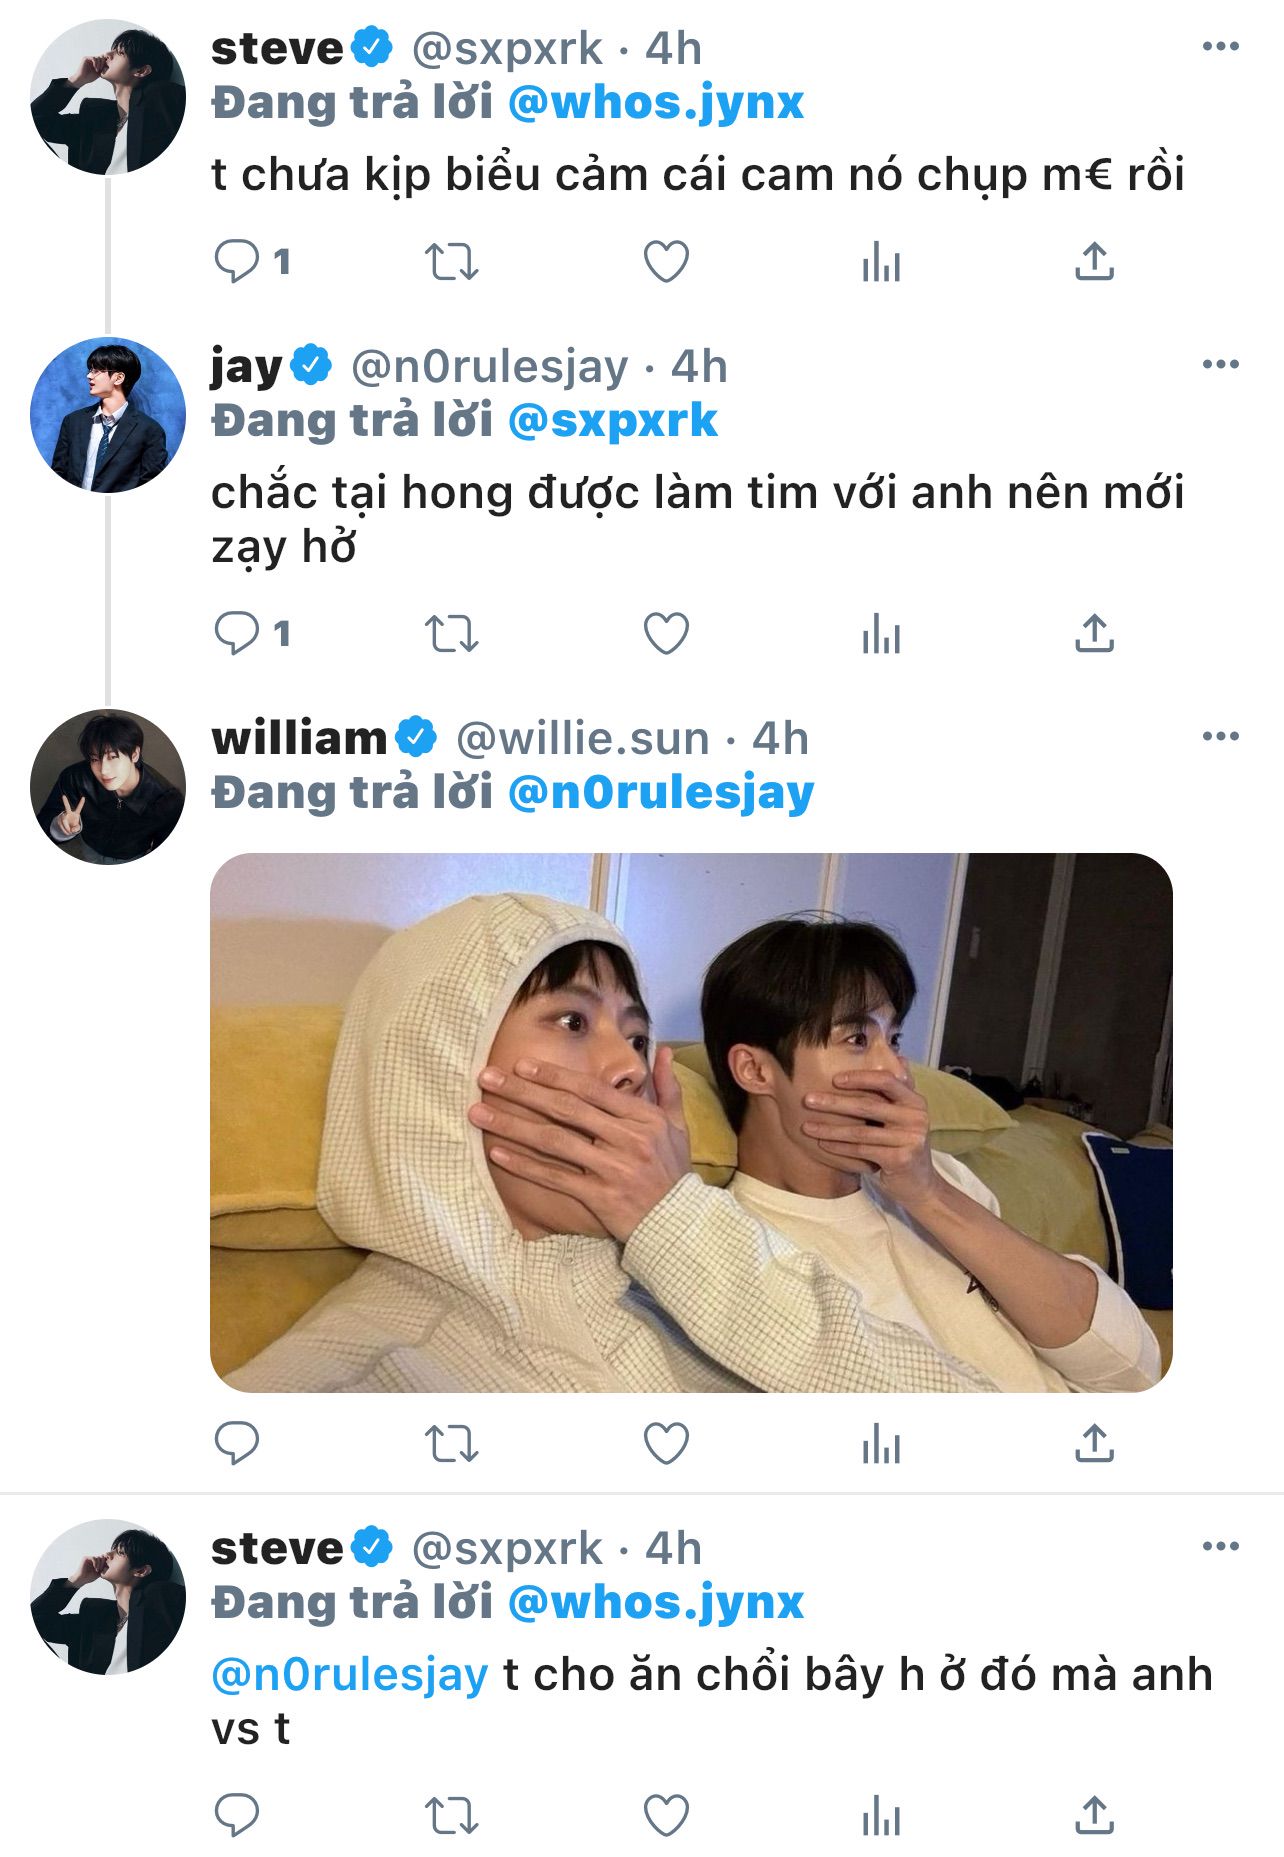The width and height of the screenshot is (1284, 1857).
Task: Like steve's first reply about the cam
Action: coord(666,262)
